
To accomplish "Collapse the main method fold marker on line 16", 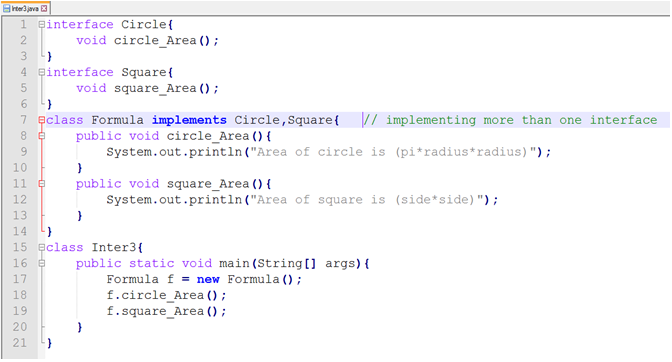I will tap(42, 263).
